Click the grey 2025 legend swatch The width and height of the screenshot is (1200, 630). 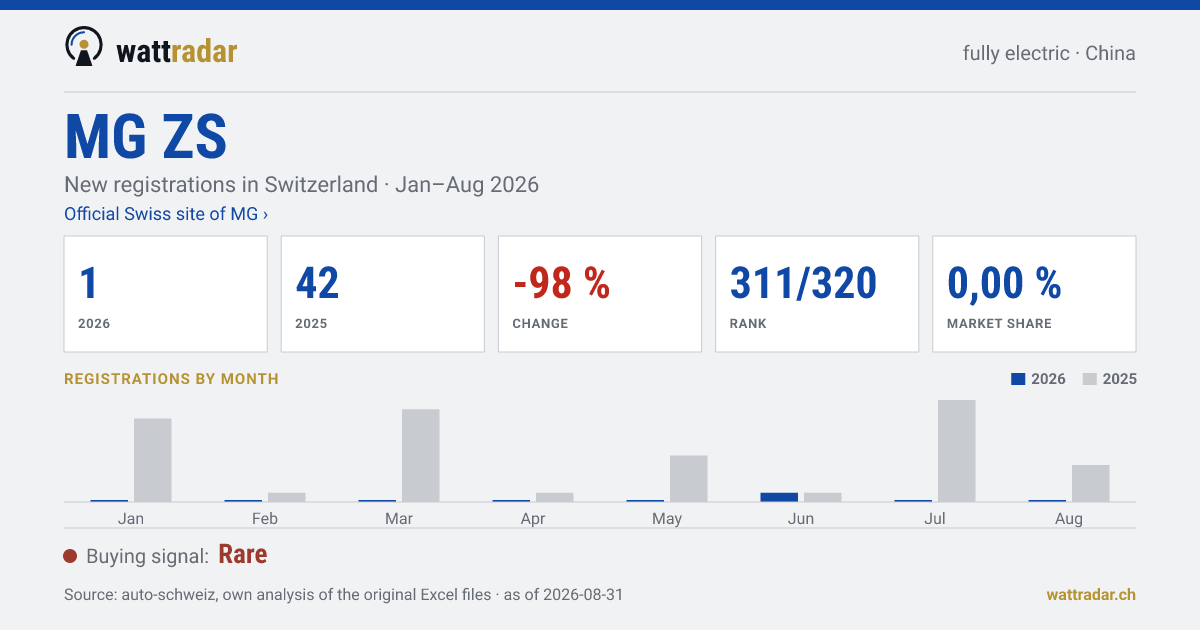[x=1090, y=379]
